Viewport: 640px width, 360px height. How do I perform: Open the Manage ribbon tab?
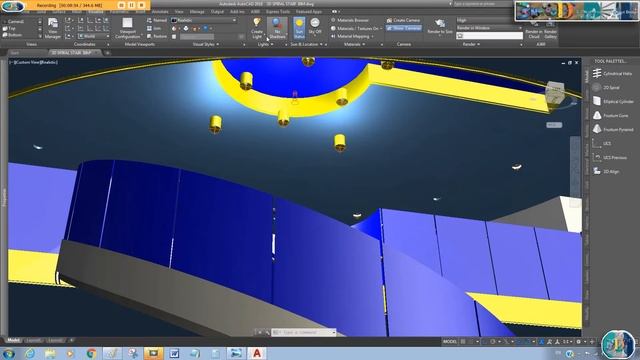[197, 12]
